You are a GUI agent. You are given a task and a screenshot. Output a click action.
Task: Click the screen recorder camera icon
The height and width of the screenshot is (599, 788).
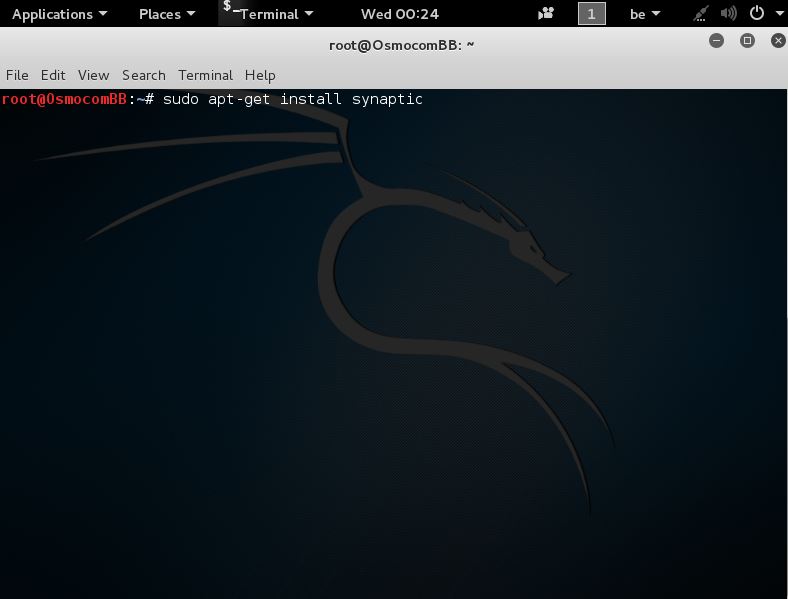(546, 14)
